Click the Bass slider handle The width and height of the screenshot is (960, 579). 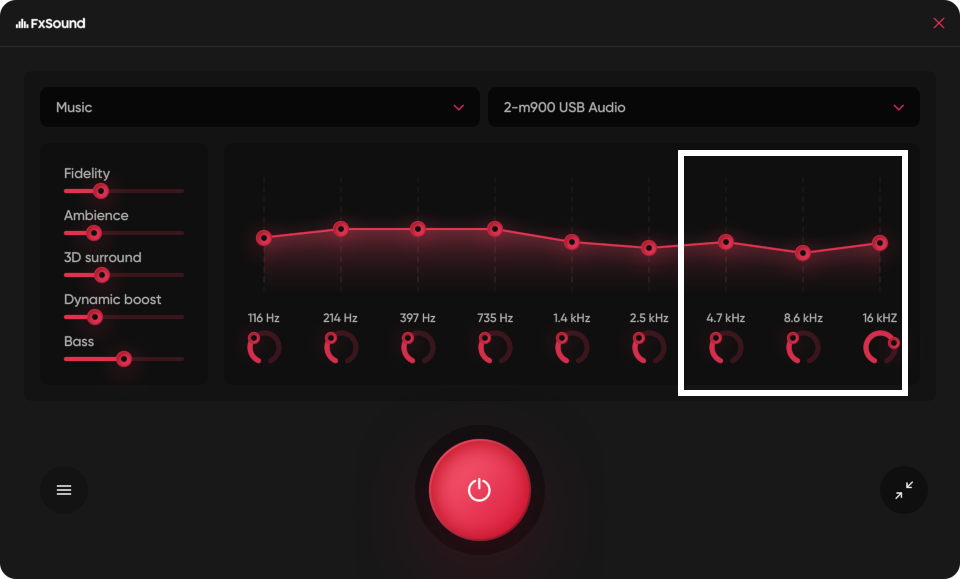[x=124, y=359]
